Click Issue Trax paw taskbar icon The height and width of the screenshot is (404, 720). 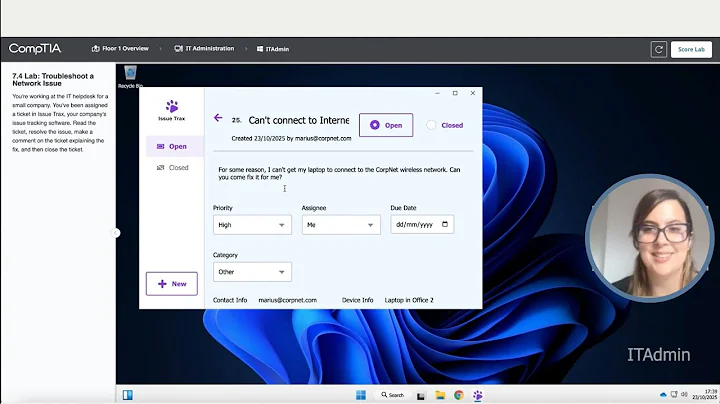478,395
